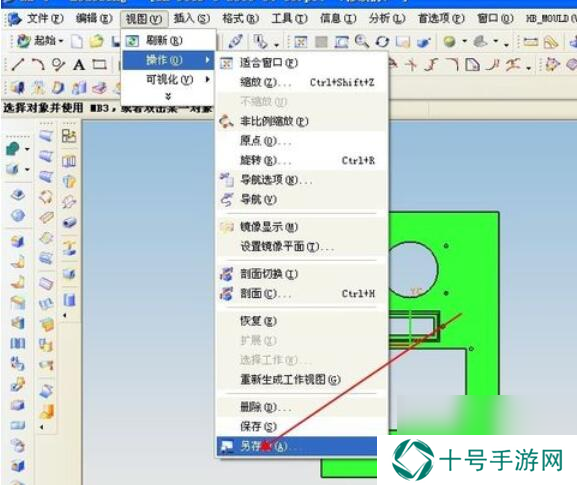Screen dimensions: 577x485
Task: Open the 插入(S) menu
Action: pos(191,18)
